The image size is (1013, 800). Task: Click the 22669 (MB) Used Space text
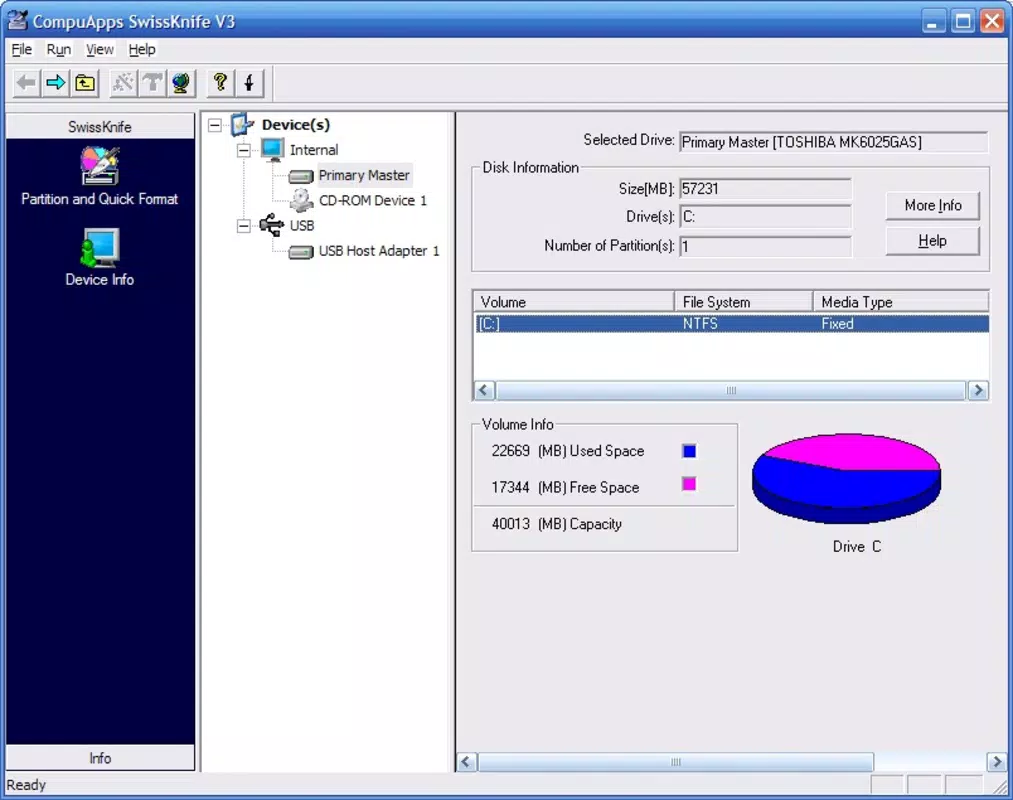(567, 451)
